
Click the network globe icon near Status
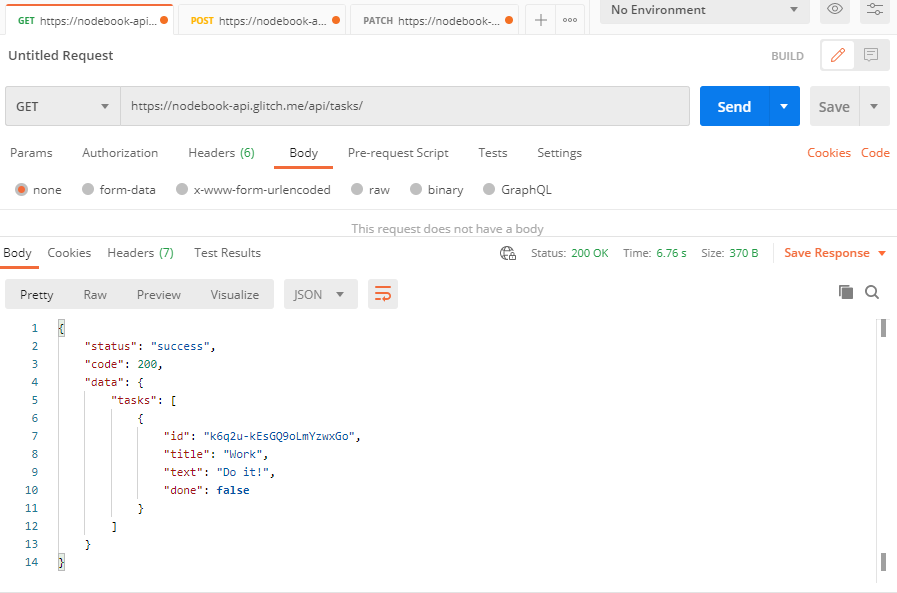508,253
